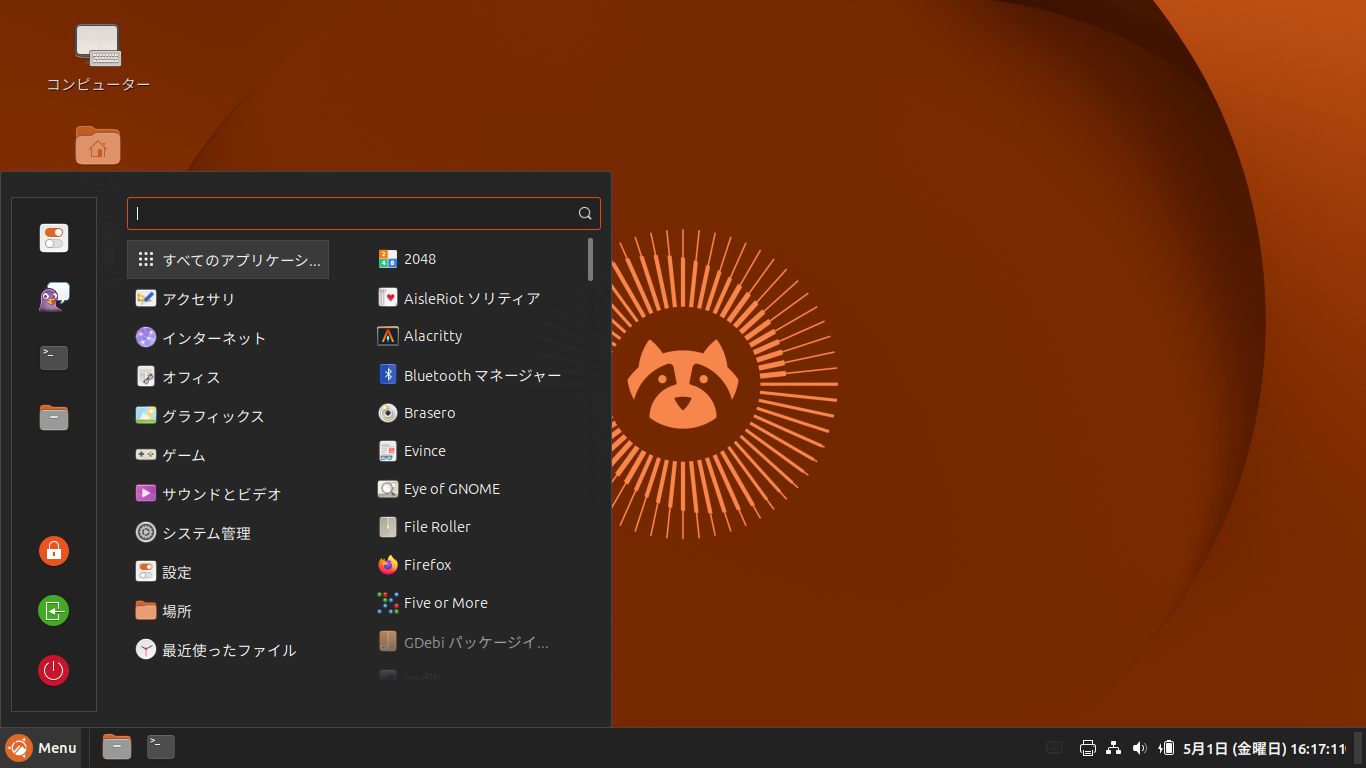Open Terminal from the menu favorites sidebar
Viewport: 1366px width, 768px height.
54,357
